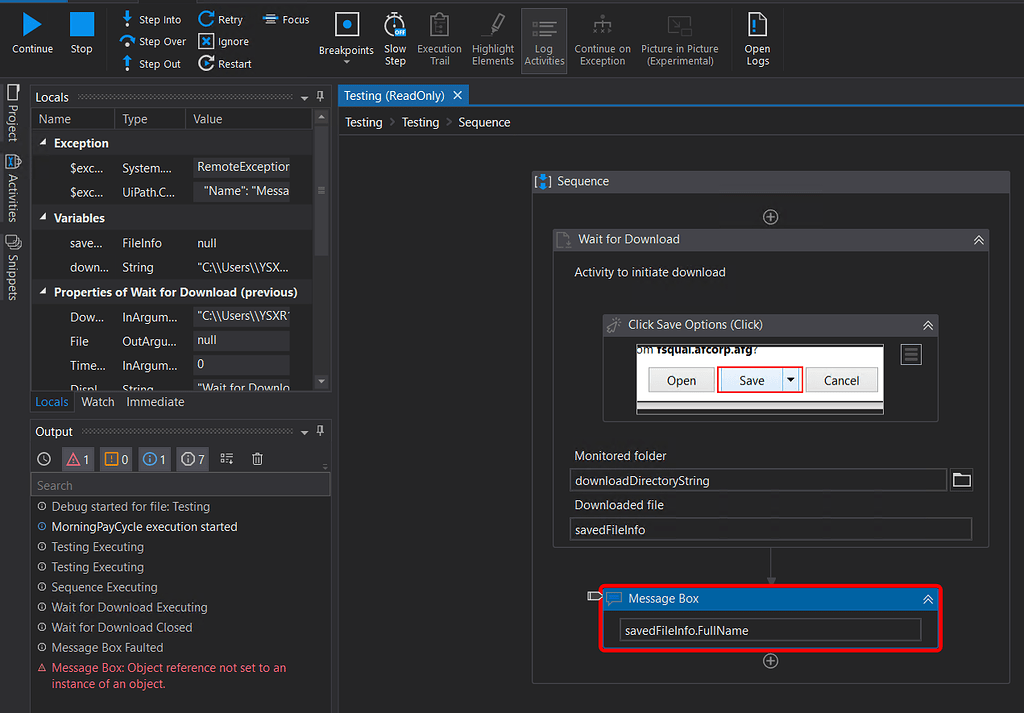Collapse the Exception group in Locals
This screenshot has width=1024, height=713.
tap(44, 144)
